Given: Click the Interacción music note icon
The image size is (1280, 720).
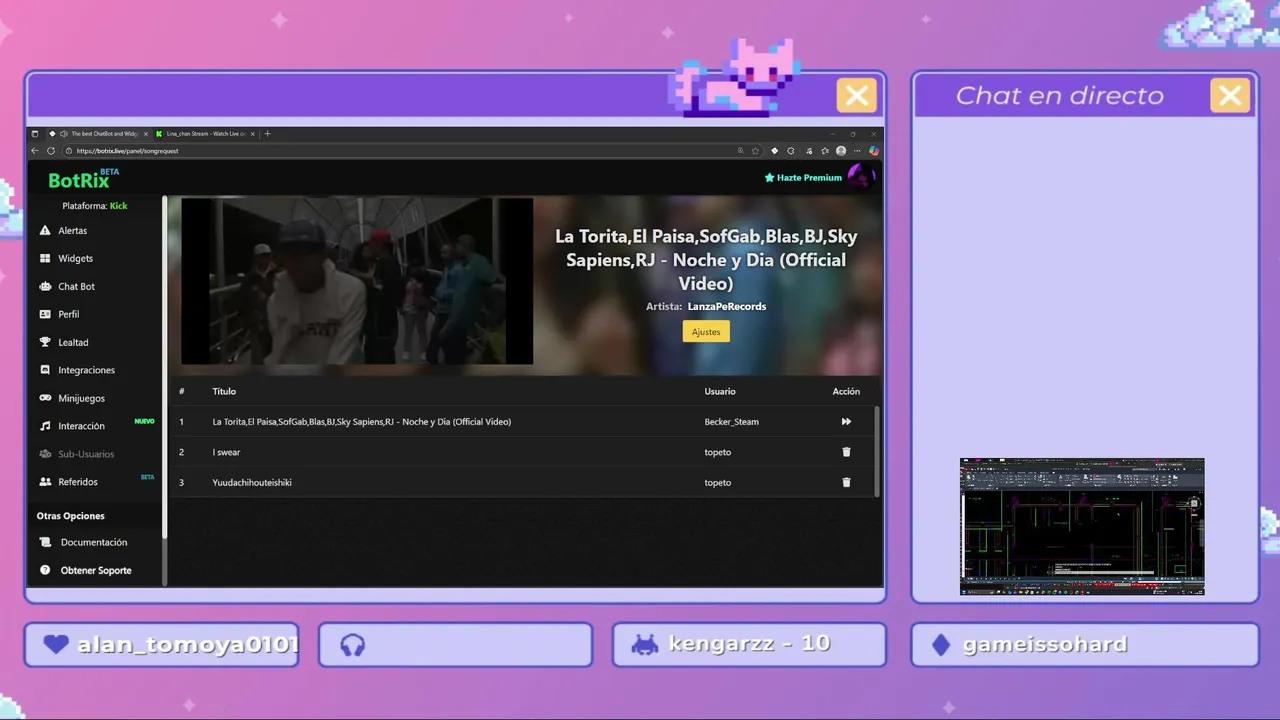Looking at the screenshot, I should coord(44,426).
